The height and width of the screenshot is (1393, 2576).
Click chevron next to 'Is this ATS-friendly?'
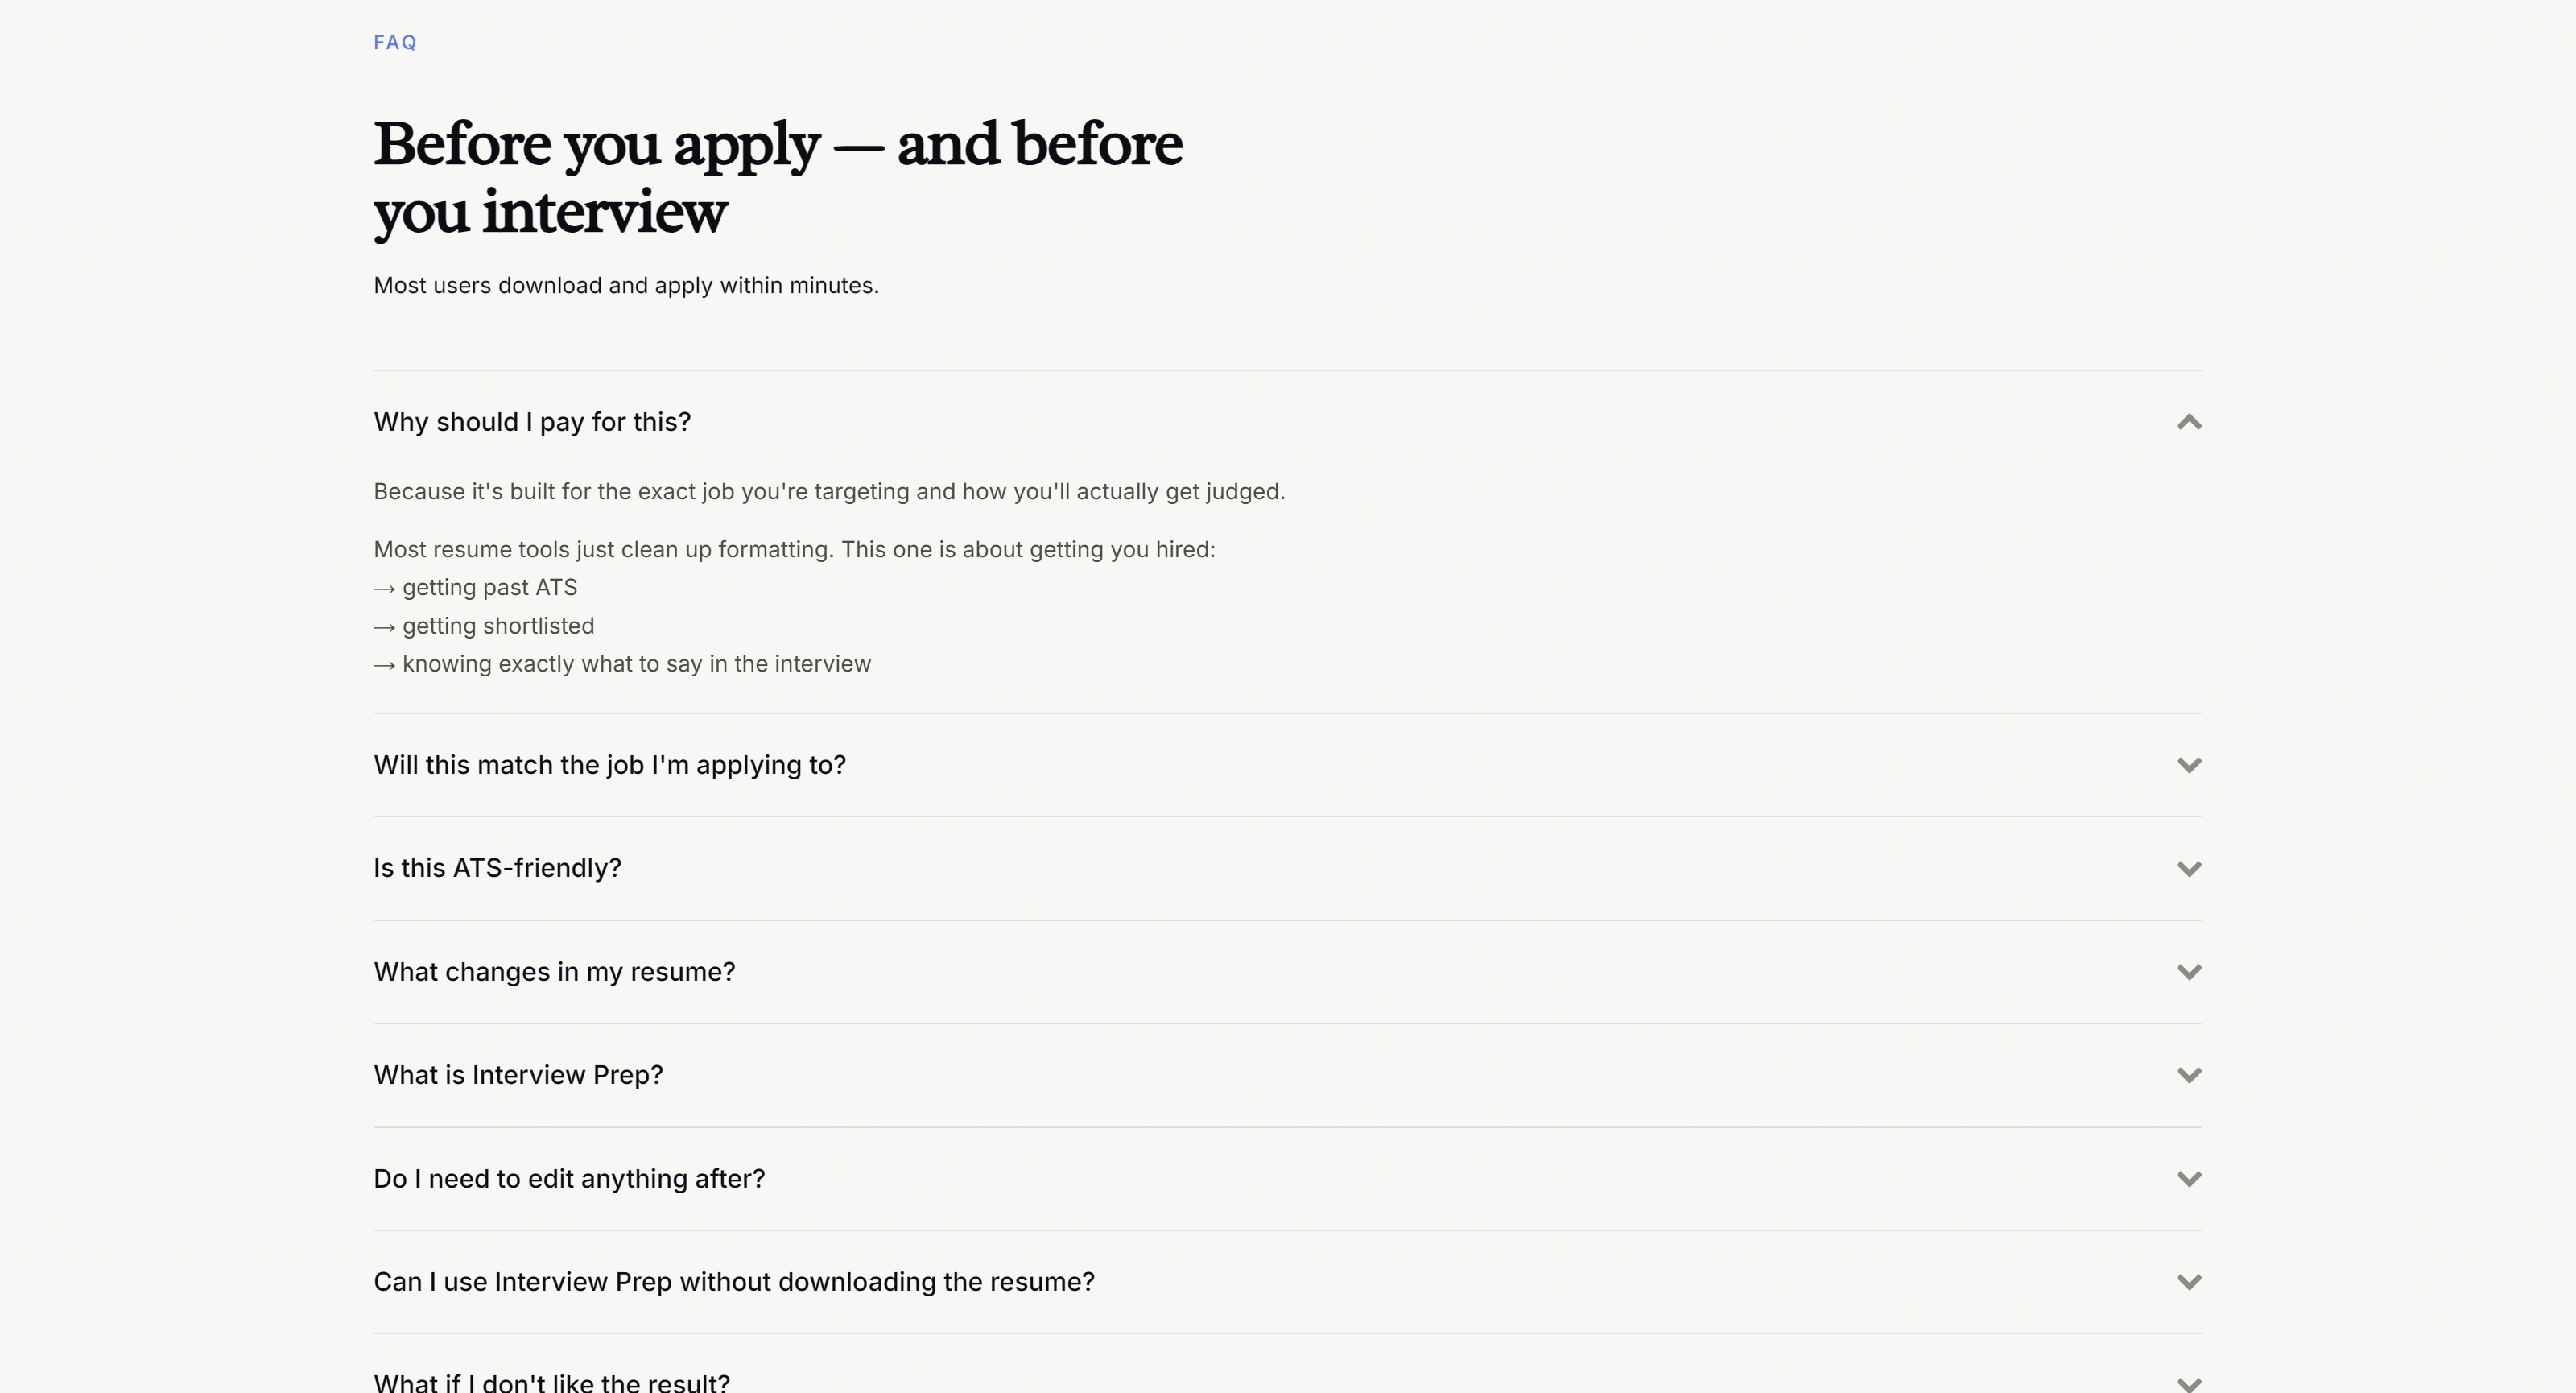2188,869
